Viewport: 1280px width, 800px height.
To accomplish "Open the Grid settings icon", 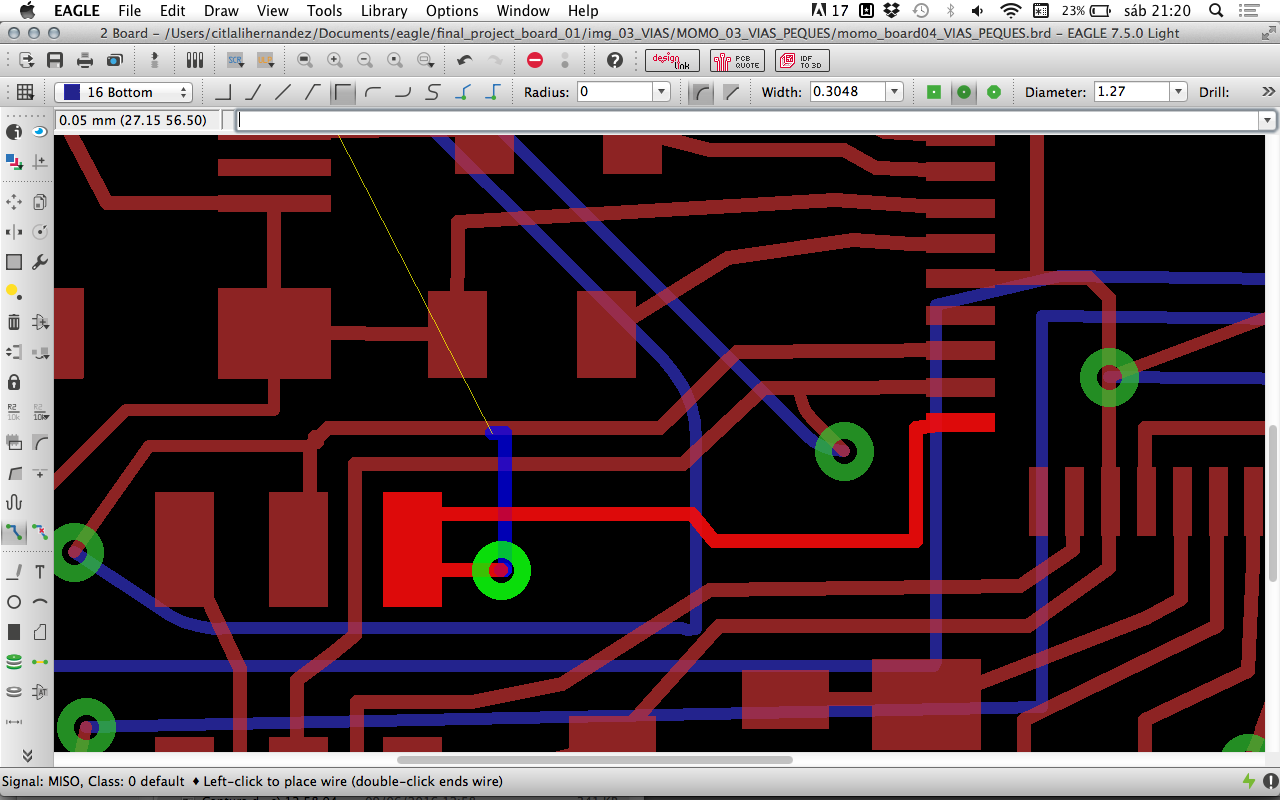I will [x=25, y=92].
